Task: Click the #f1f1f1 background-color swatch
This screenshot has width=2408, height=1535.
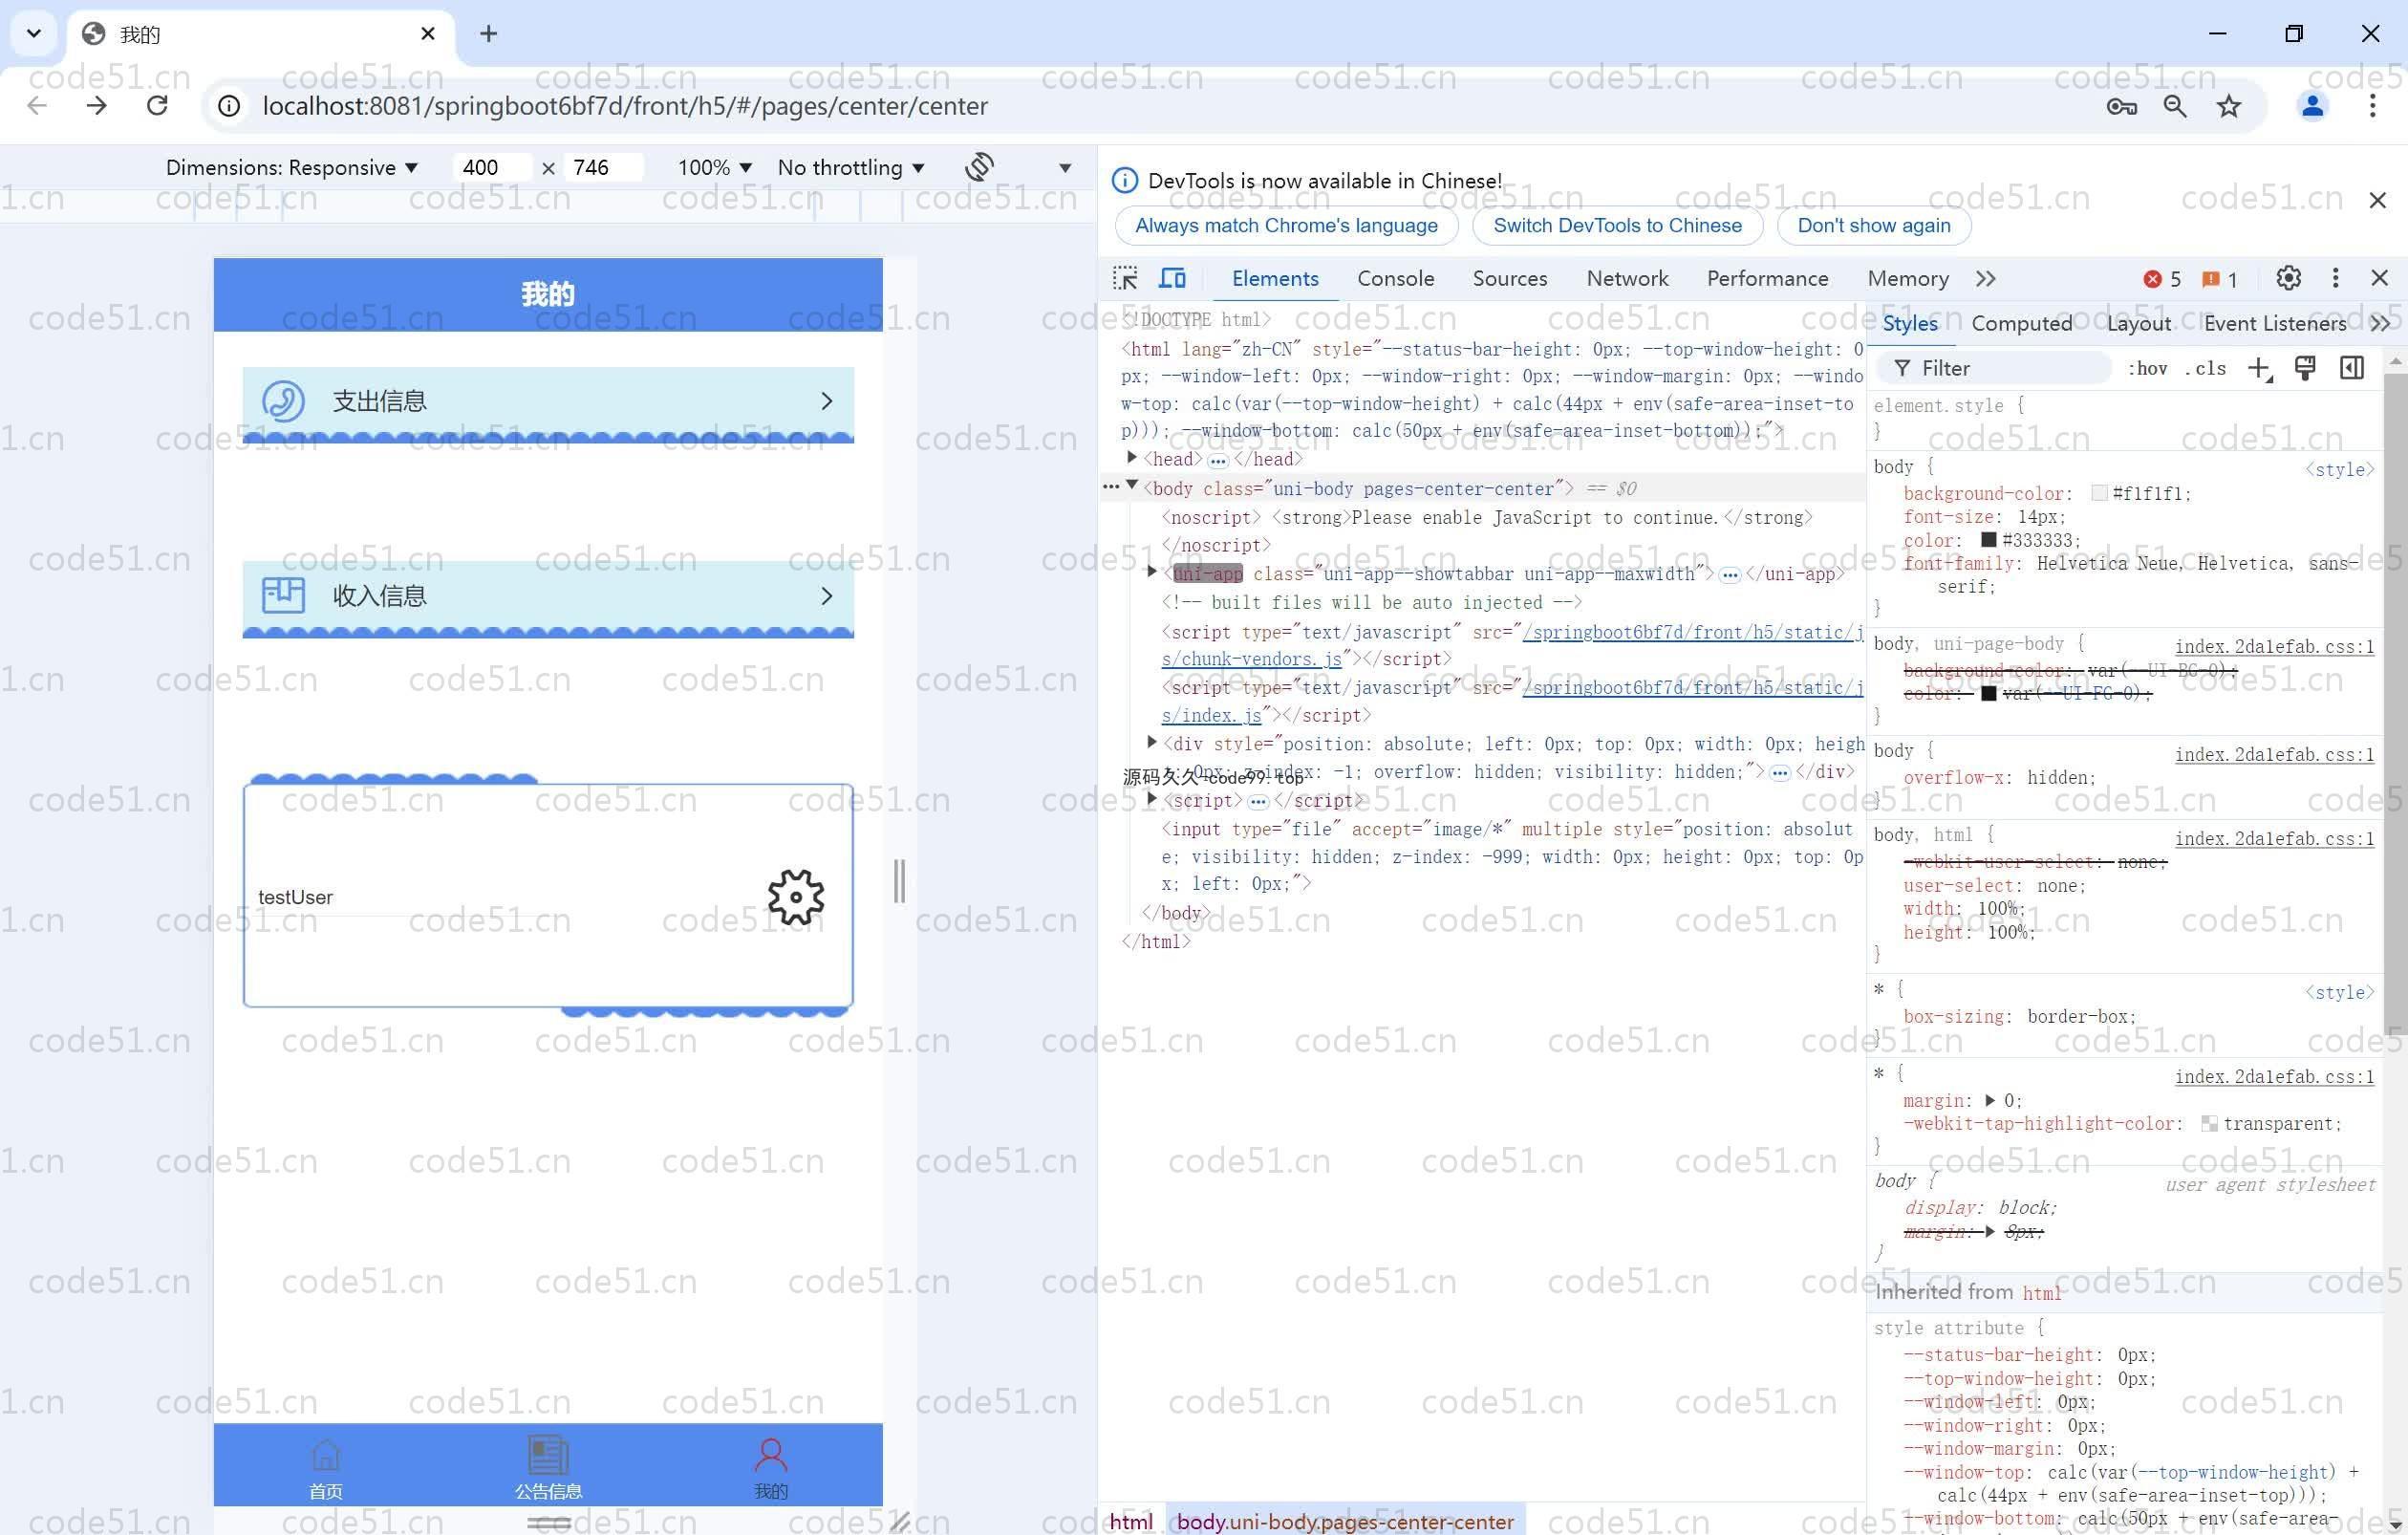Action: pyautogui.click(x=2099, y=493)
